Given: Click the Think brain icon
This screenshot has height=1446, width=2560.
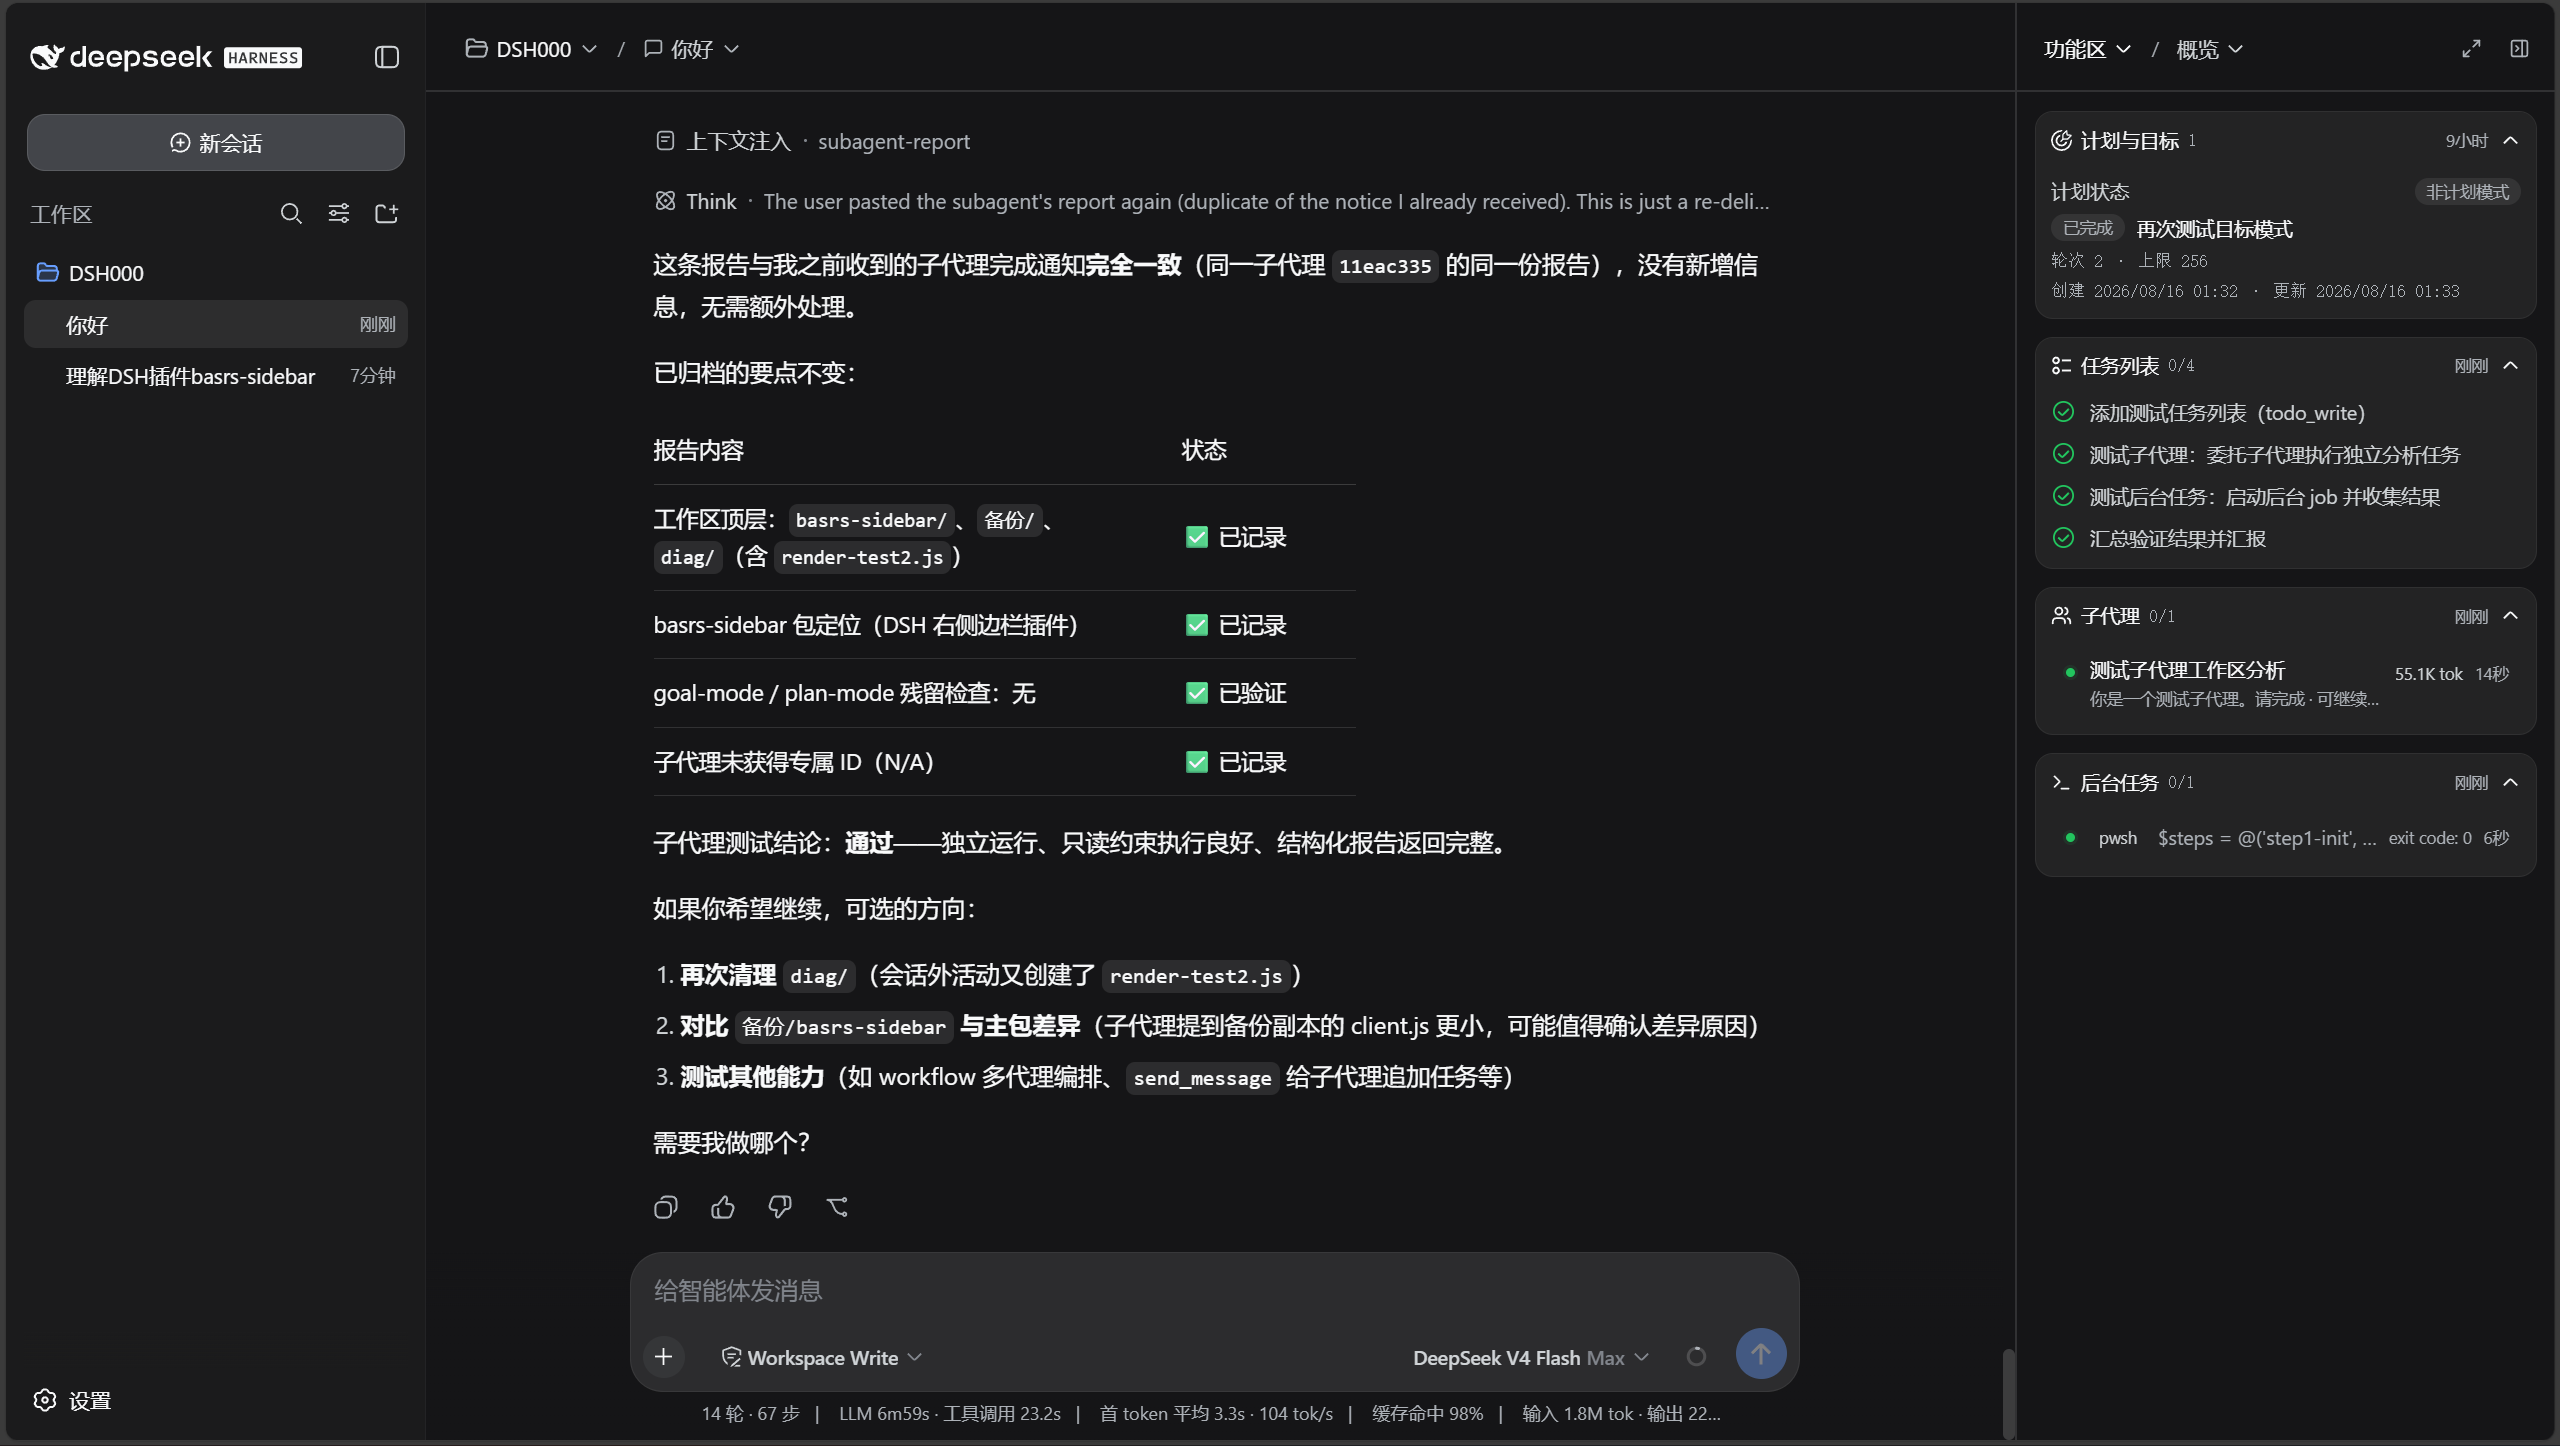Looking at the screenshot, I should coord(665,201).
